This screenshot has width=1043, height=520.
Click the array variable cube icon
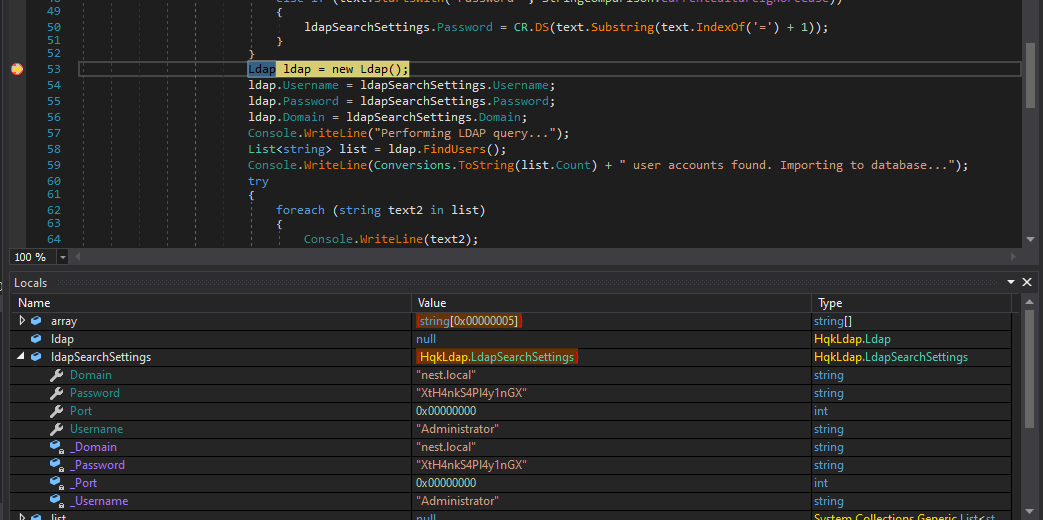36,321
